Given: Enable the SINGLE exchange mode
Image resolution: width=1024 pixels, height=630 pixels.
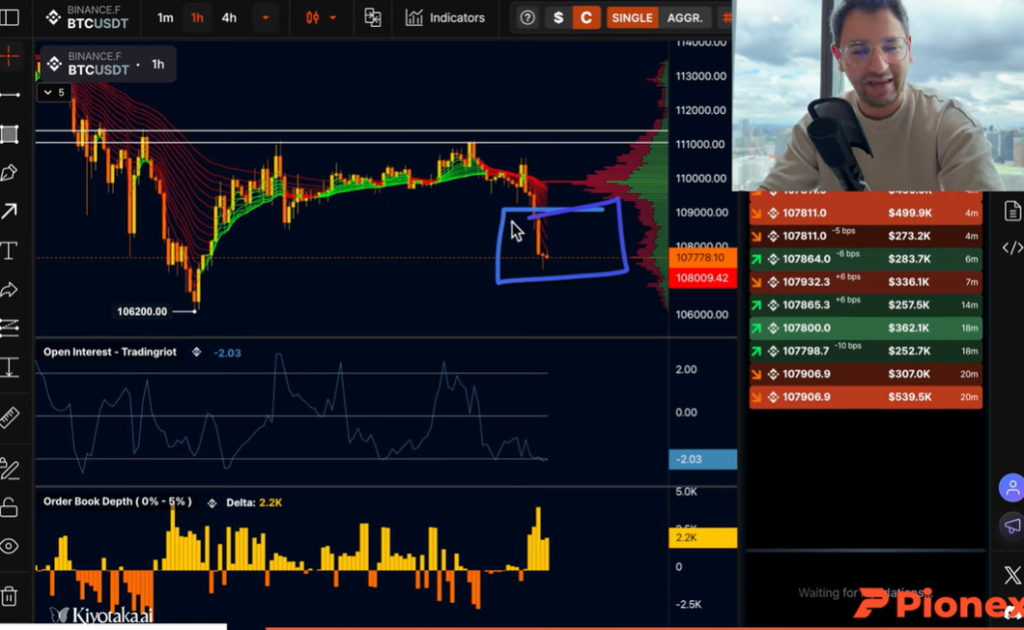Looking at the screenshot, I should point(631,18).
